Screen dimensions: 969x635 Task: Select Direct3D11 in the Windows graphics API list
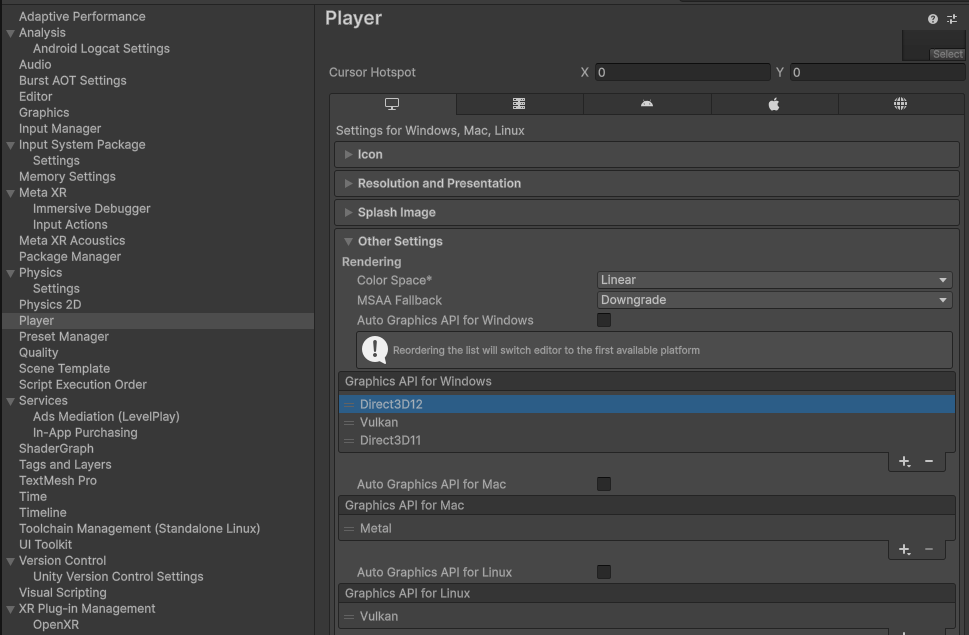[x=647, y=440]
